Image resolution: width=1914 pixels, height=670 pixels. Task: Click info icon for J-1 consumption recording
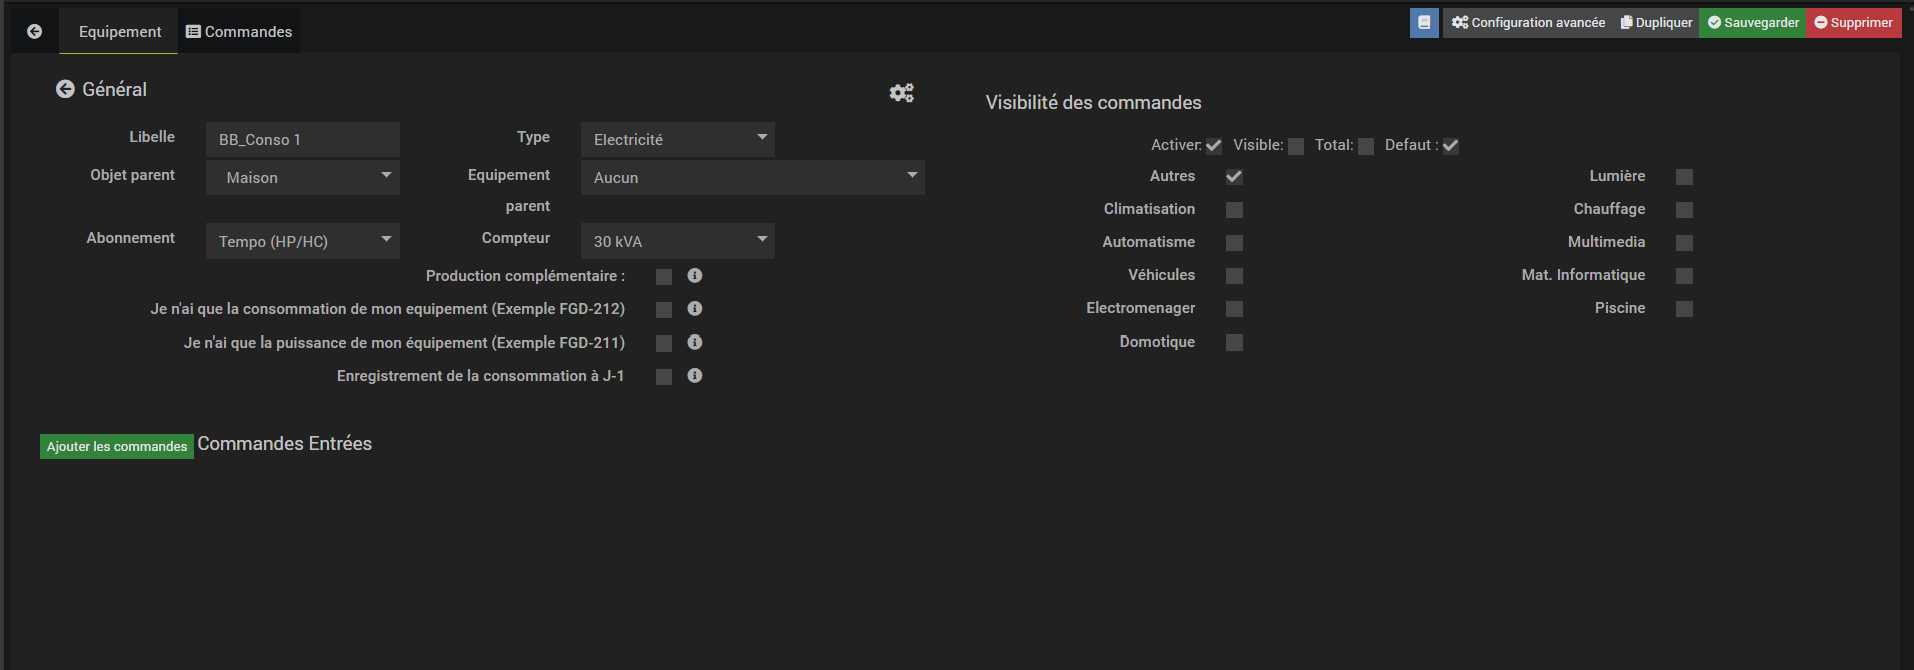[x=695, y=376]
